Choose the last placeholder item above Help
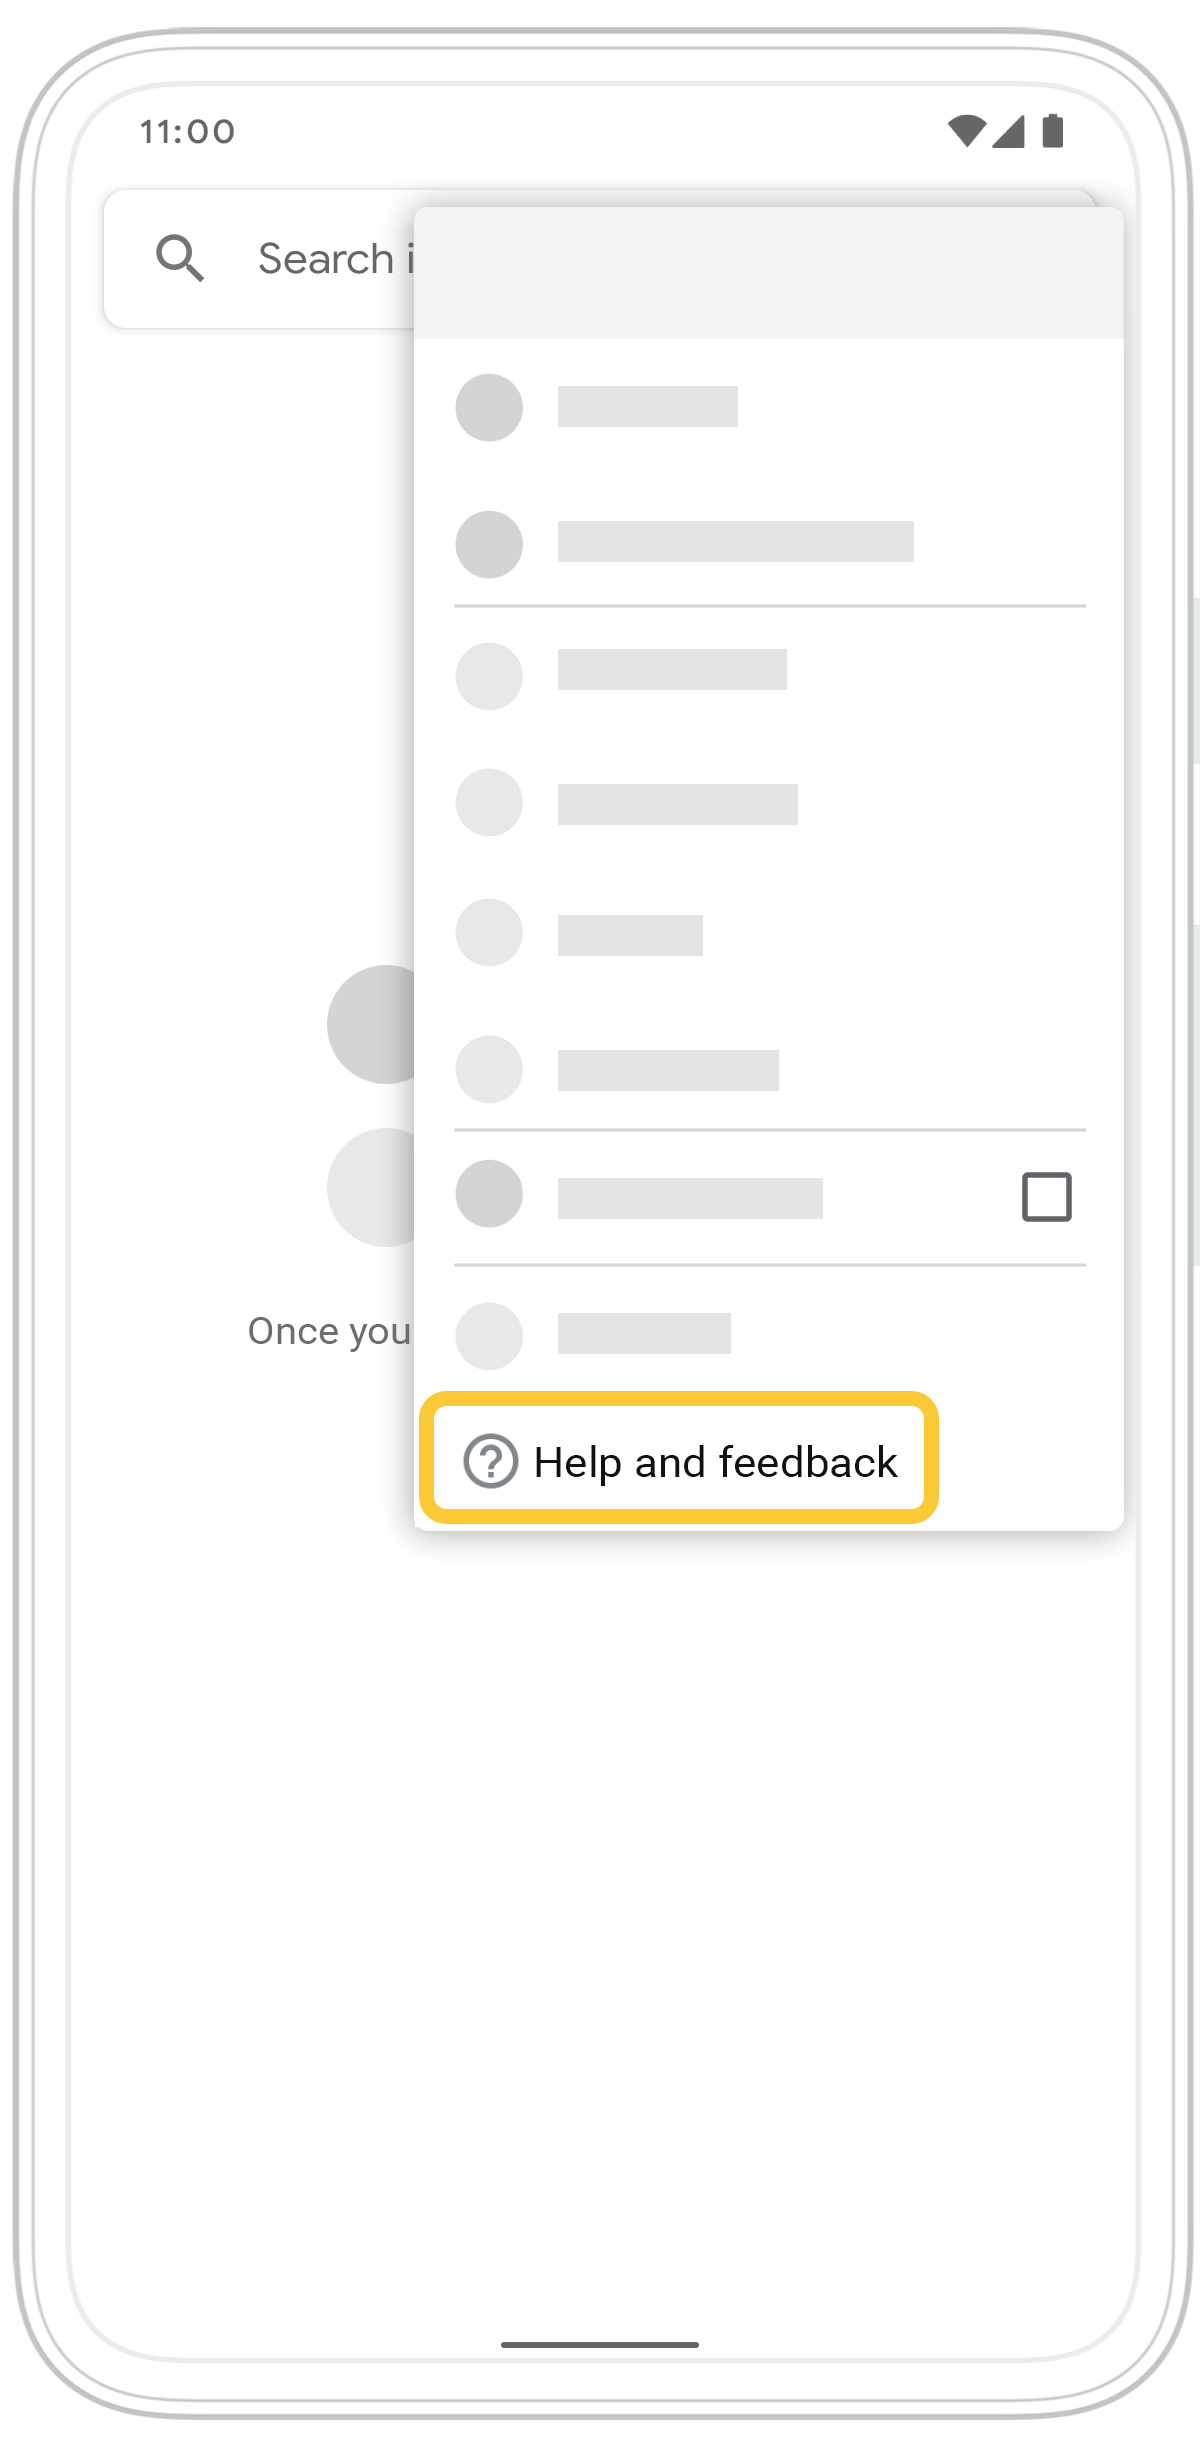 pyautogui.click(x=644, y=1333)
